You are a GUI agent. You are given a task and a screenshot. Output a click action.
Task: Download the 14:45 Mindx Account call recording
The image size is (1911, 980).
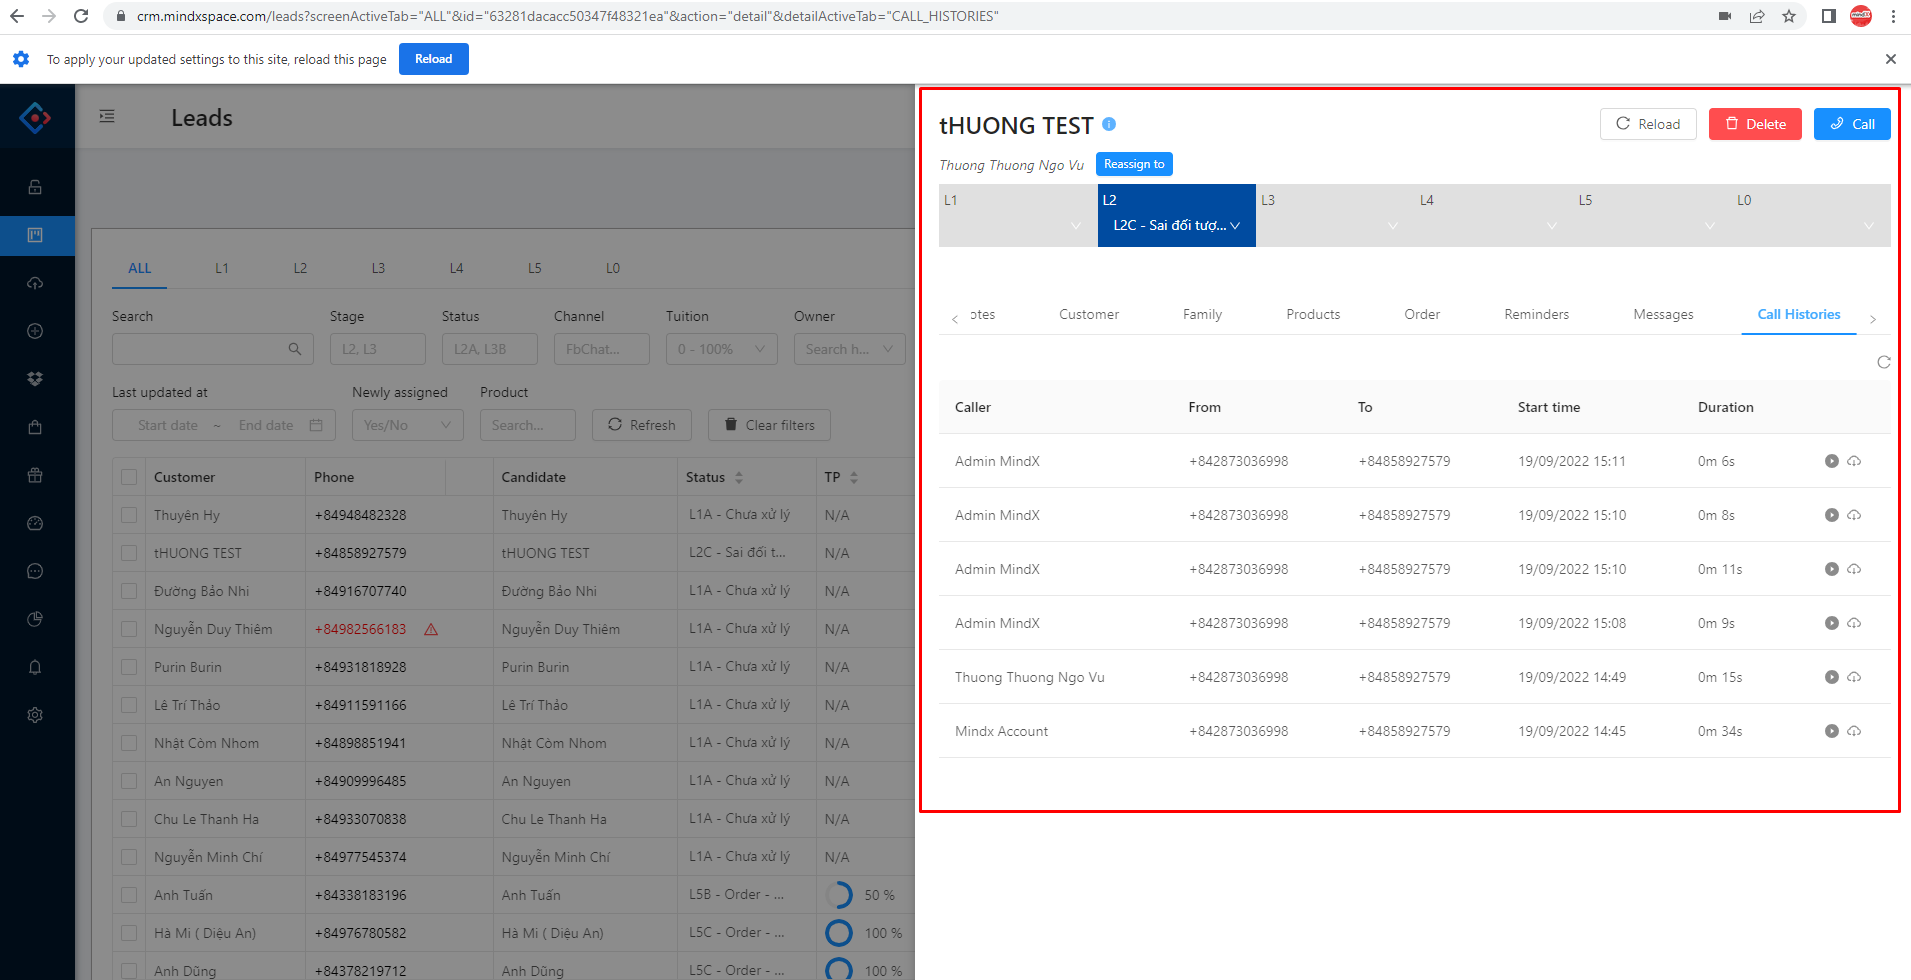(x=1854, y=731)
